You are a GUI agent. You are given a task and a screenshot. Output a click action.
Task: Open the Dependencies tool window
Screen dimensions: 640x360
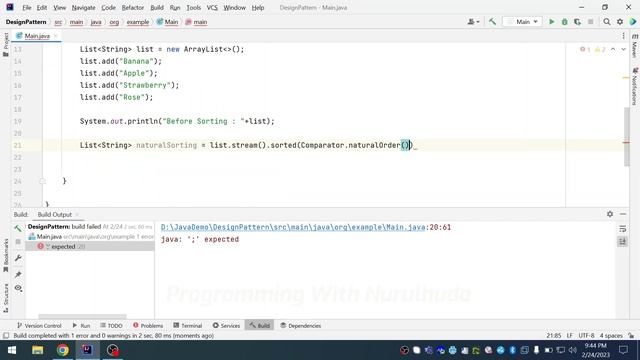pos(300,325)
